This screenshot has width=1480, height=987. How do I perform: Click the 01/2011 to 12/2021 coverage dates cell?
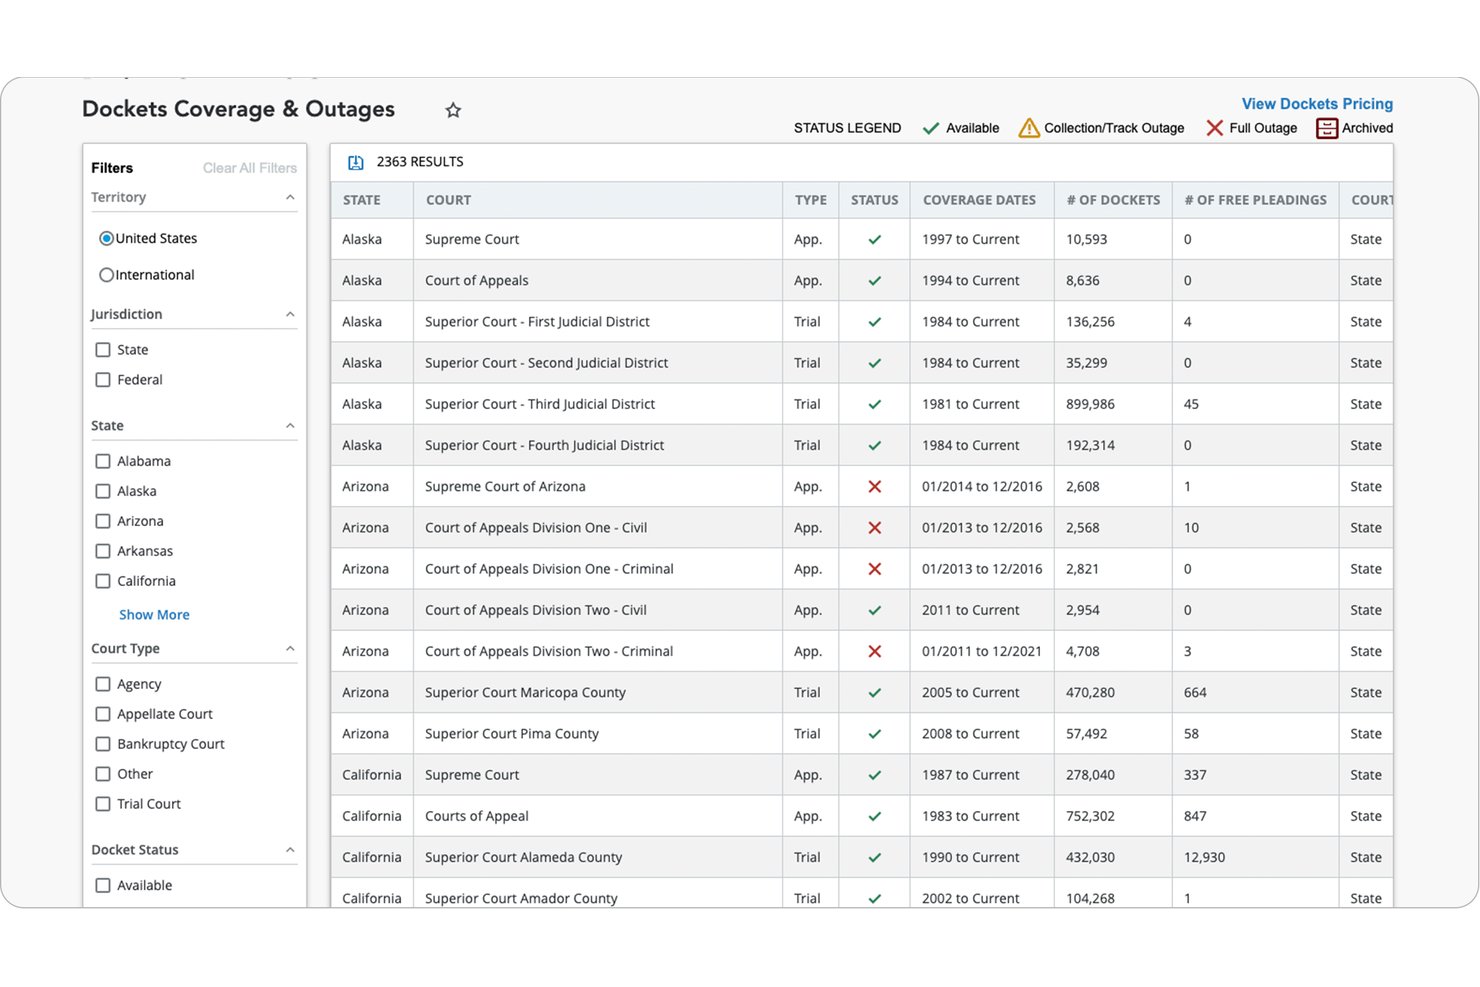pos(982,651)
